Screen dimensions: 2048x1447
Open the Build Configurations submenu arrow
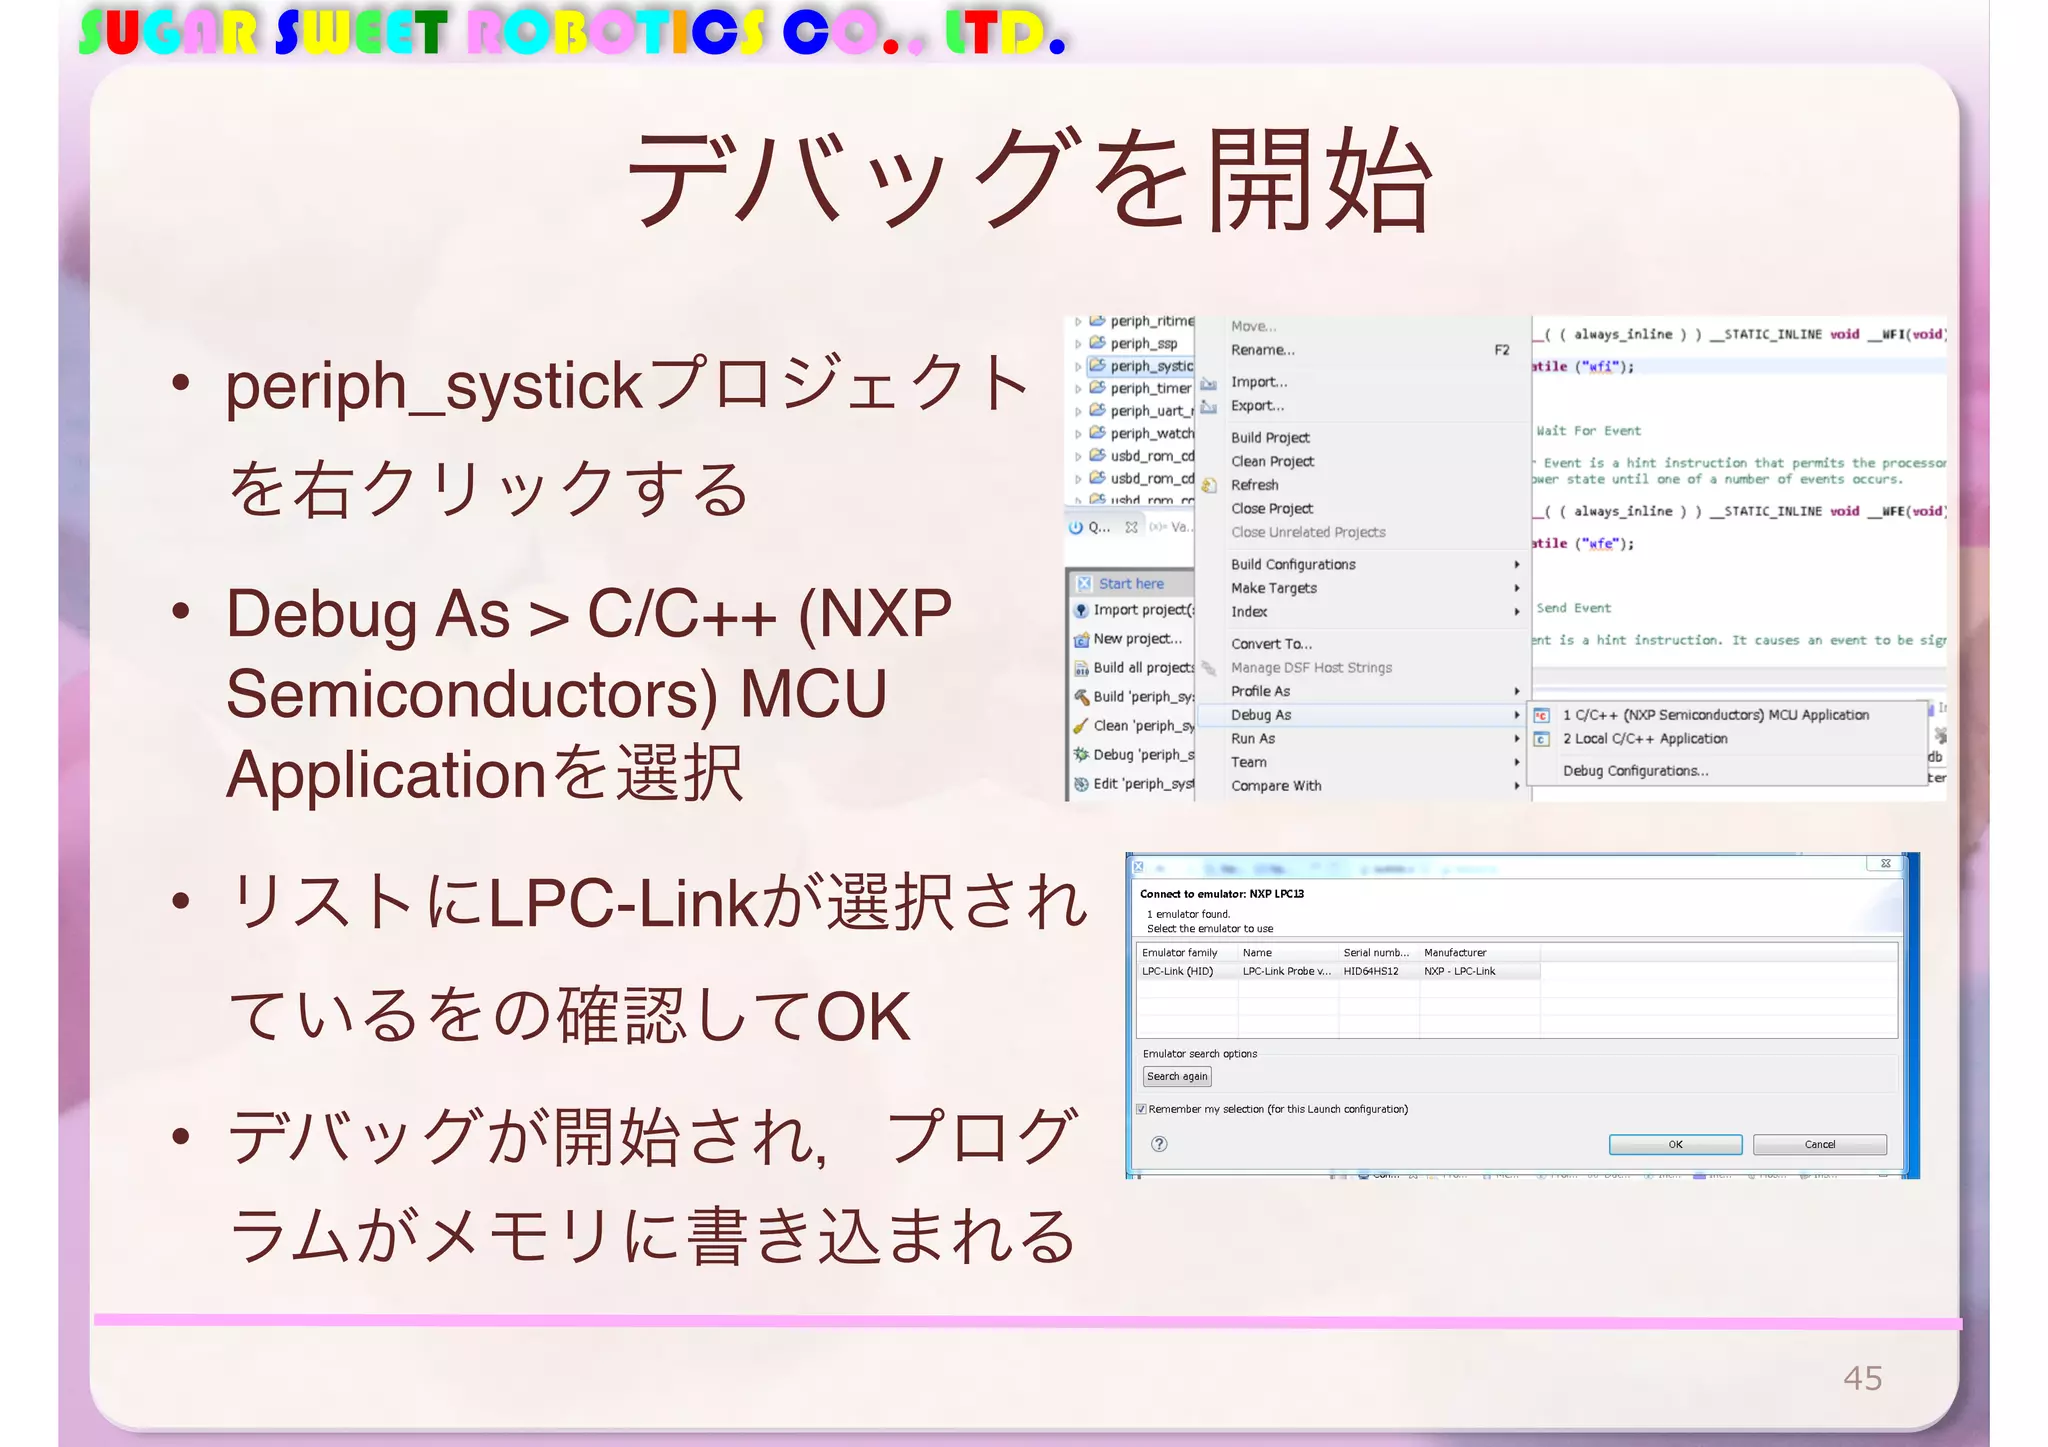click(1517, 565)
